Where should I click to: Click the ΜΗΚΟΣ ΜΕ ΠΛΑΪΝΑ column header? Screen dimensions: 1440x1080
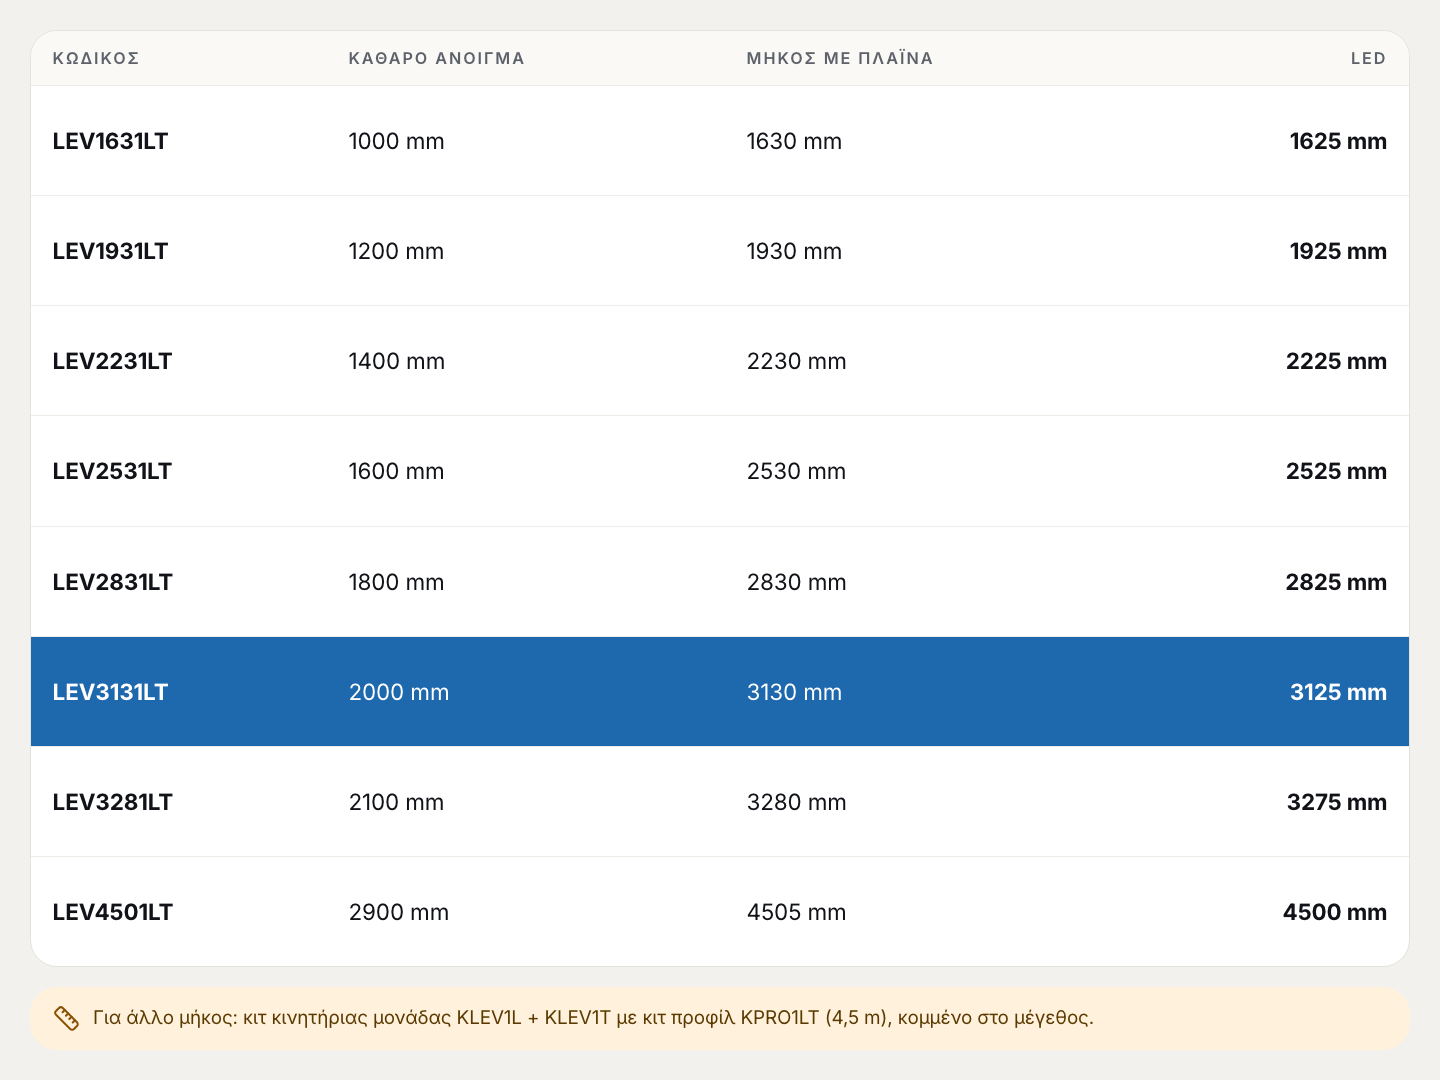(x=840, y=58)
